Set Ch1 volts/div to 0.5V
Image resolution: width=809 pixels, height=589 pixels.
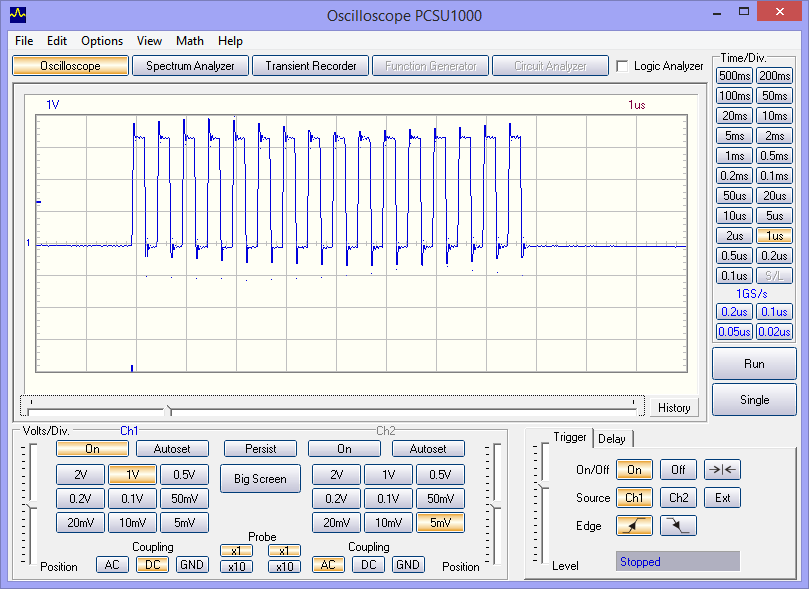click(184, 475)
